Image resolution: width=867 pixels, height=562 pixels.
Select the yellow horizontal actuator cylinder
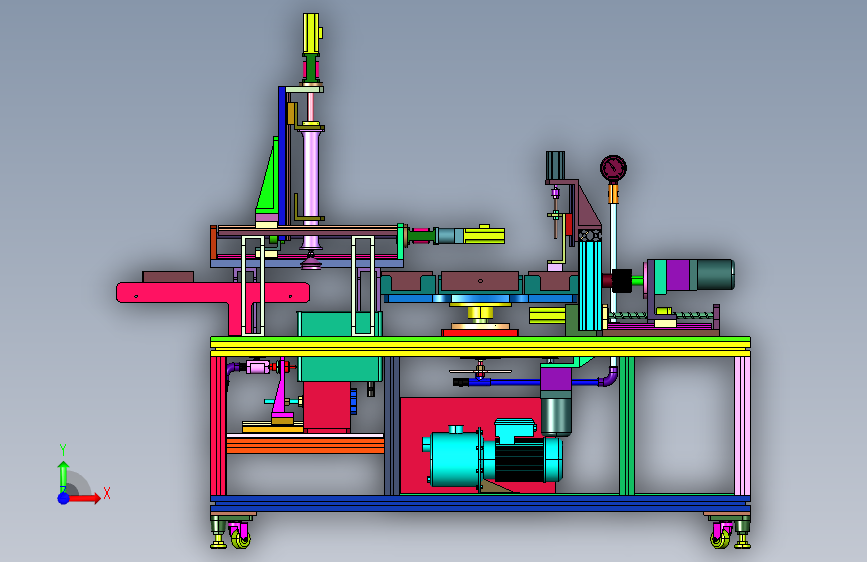(x=484, y=236)
